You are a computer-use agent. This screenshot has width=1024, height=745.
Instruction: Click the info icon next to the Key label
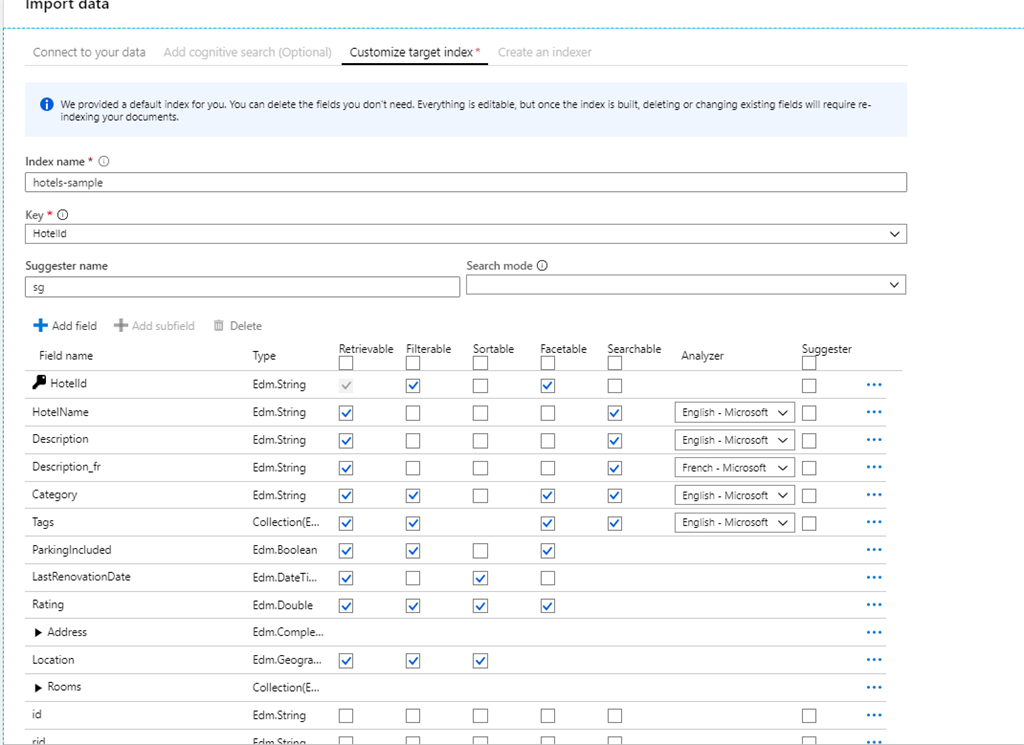(62, 213)
